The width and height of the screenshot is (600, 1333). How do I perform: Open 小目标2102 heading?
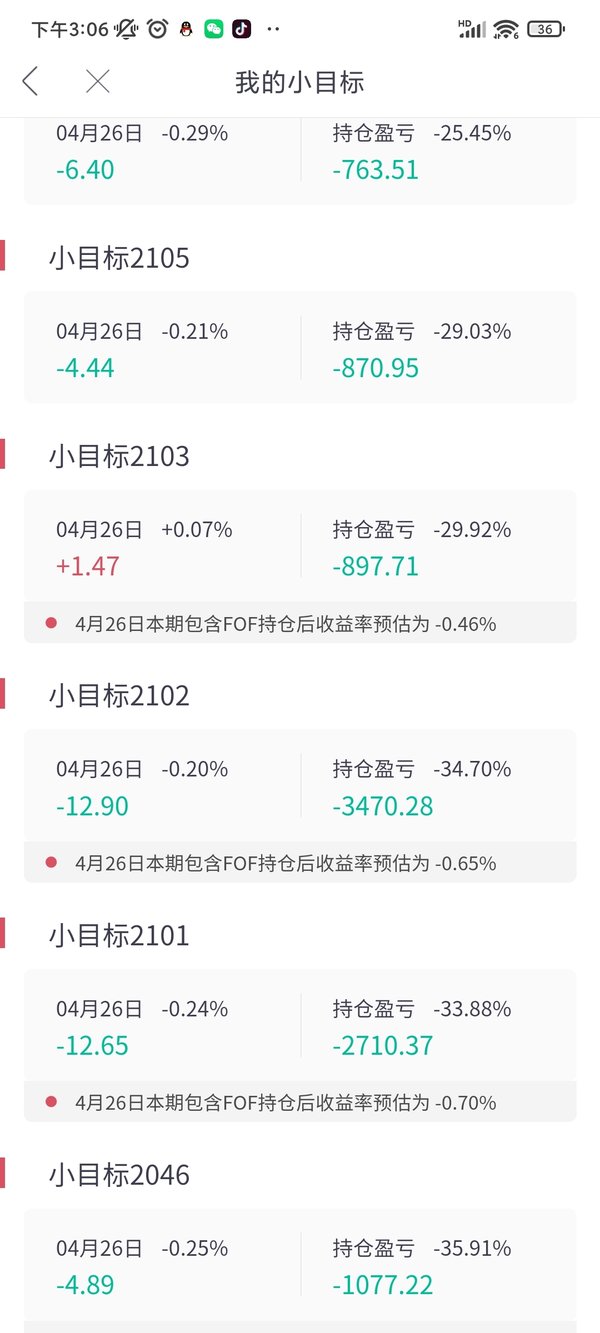coord(119,696)
